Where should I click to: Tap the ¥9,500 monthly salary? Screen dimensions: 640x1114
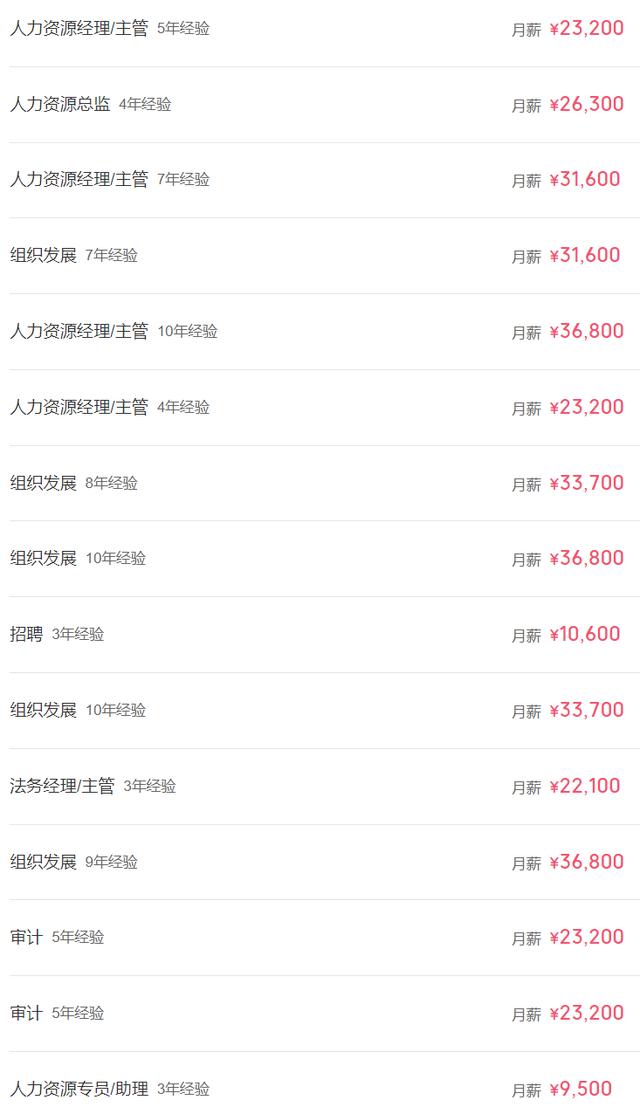[x=580, y=1089]
